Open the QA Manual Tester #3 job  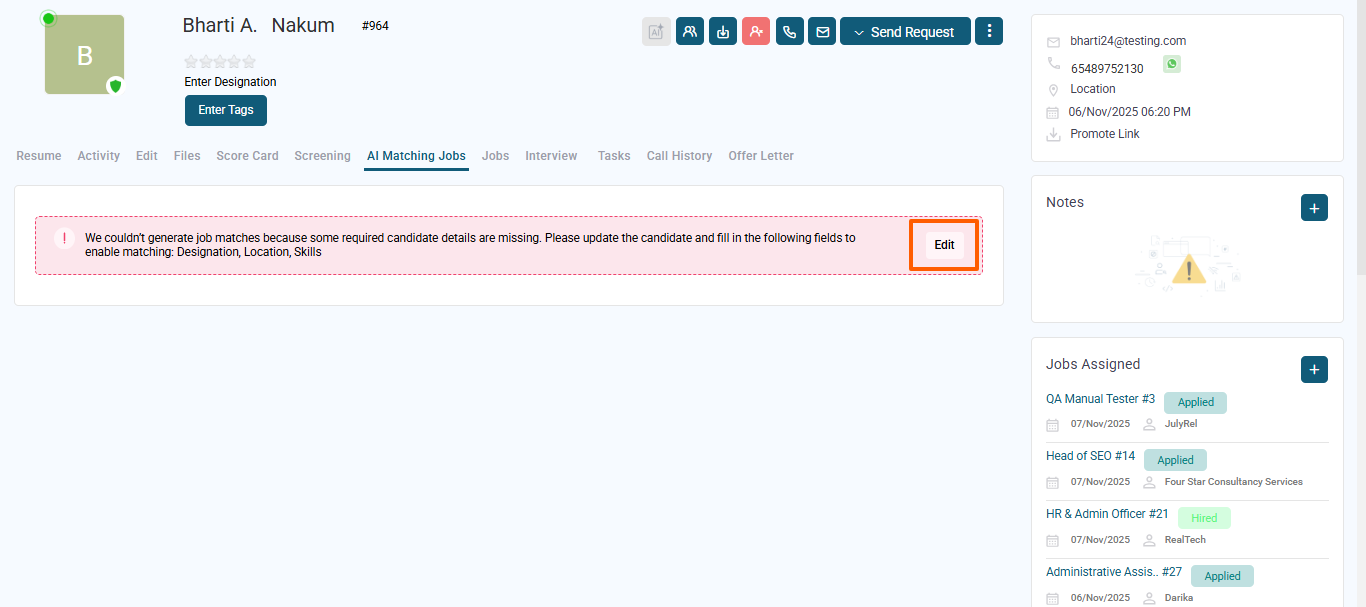pos(1100,399)
